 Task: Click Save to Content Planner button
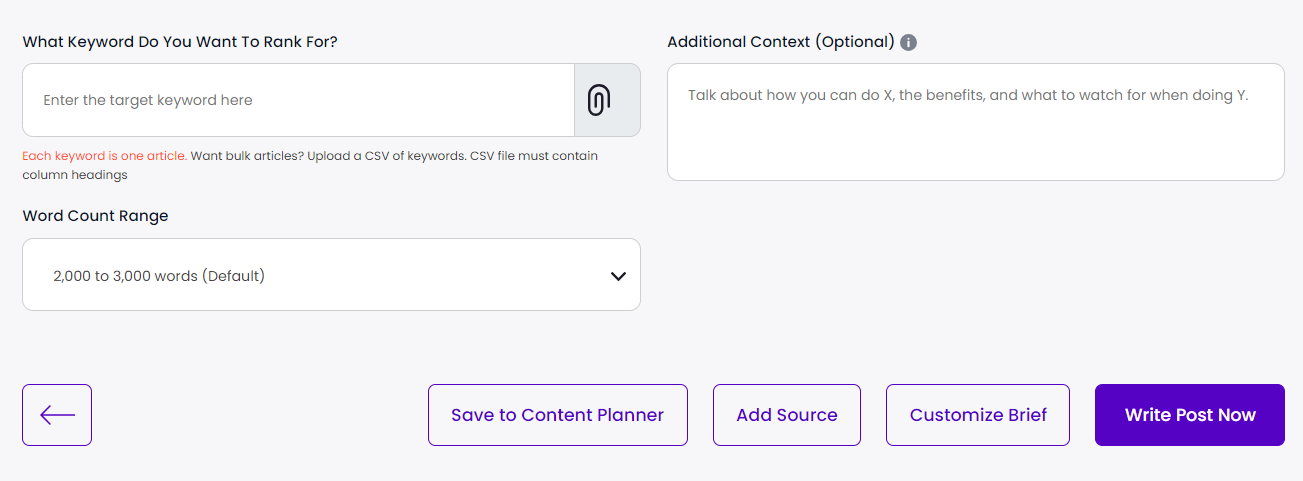point(557,415)
